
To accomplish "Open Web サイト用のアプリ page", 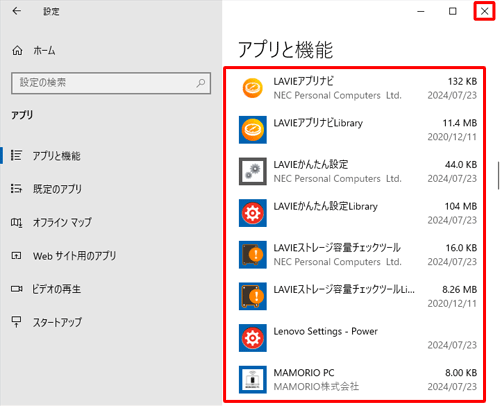I will [75, 256].
